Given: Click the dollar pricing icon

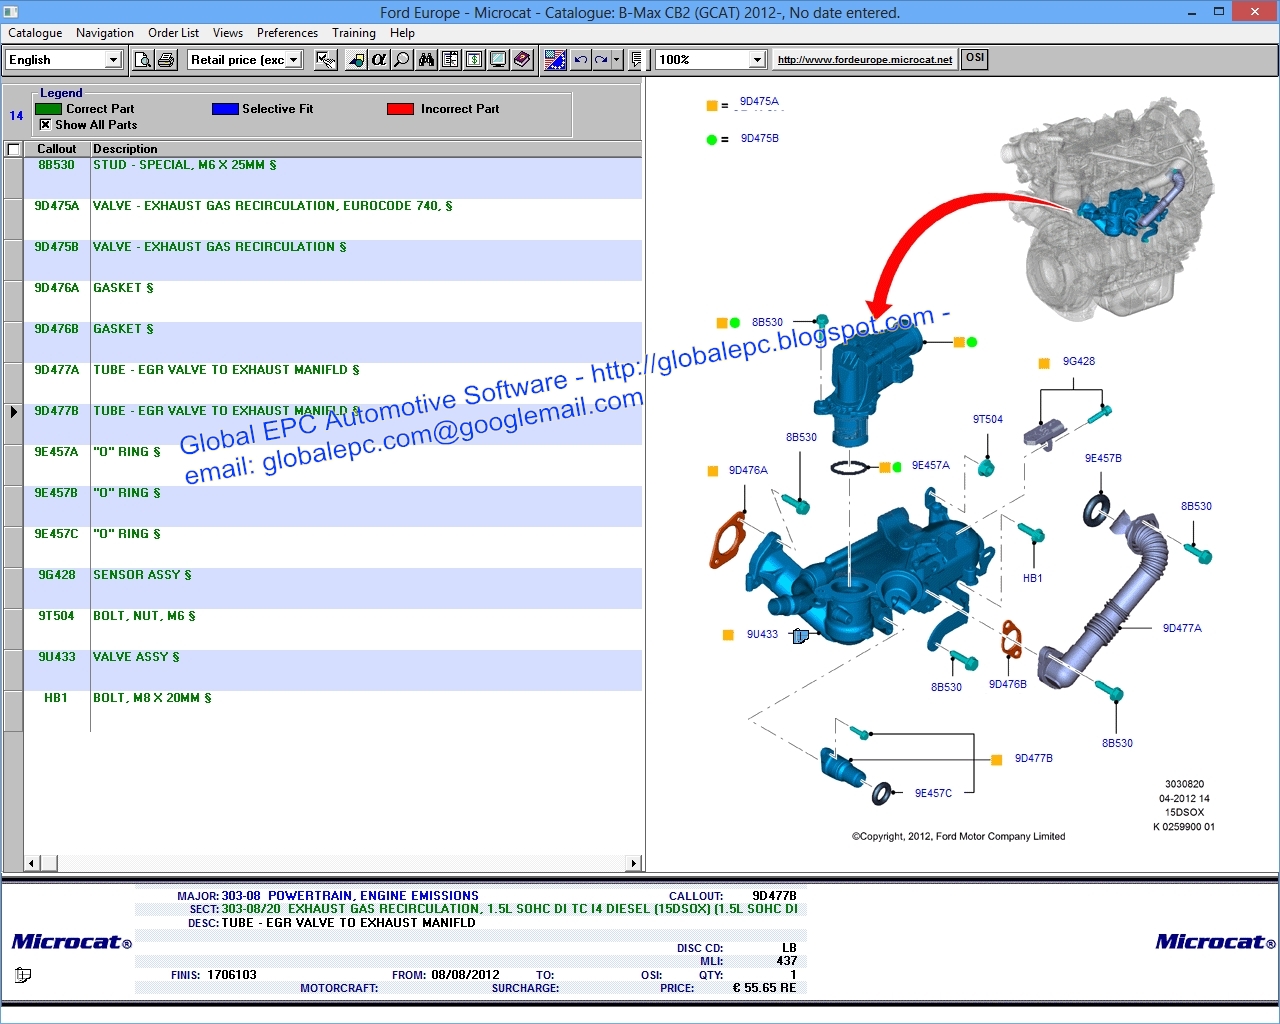Looking at the screenshot, I should (x=473, y=59).
